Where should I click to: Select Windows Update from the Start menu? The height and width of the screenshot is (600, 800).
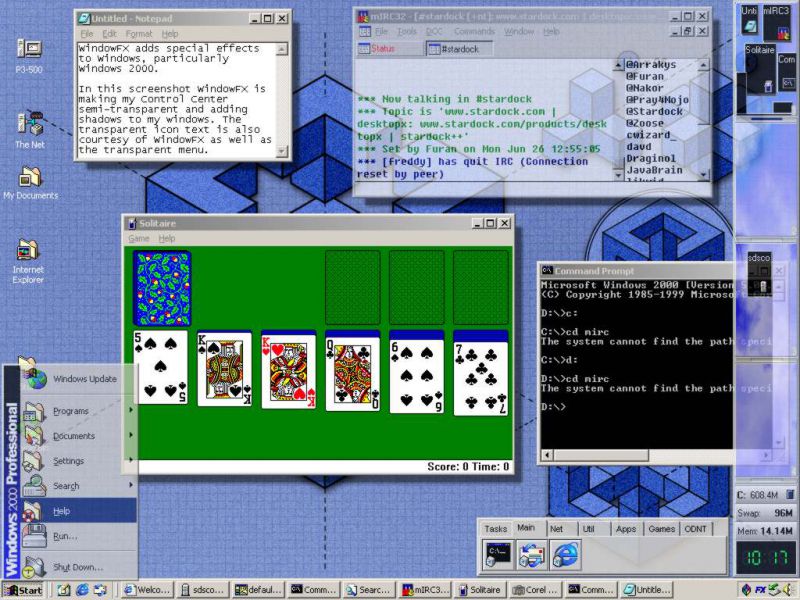85,379
